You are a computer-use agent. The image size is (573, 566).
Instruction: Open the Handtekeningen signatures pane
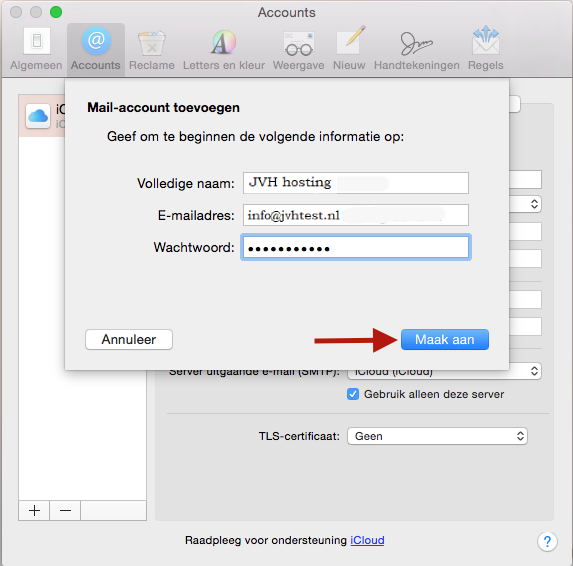click(417, 49)
